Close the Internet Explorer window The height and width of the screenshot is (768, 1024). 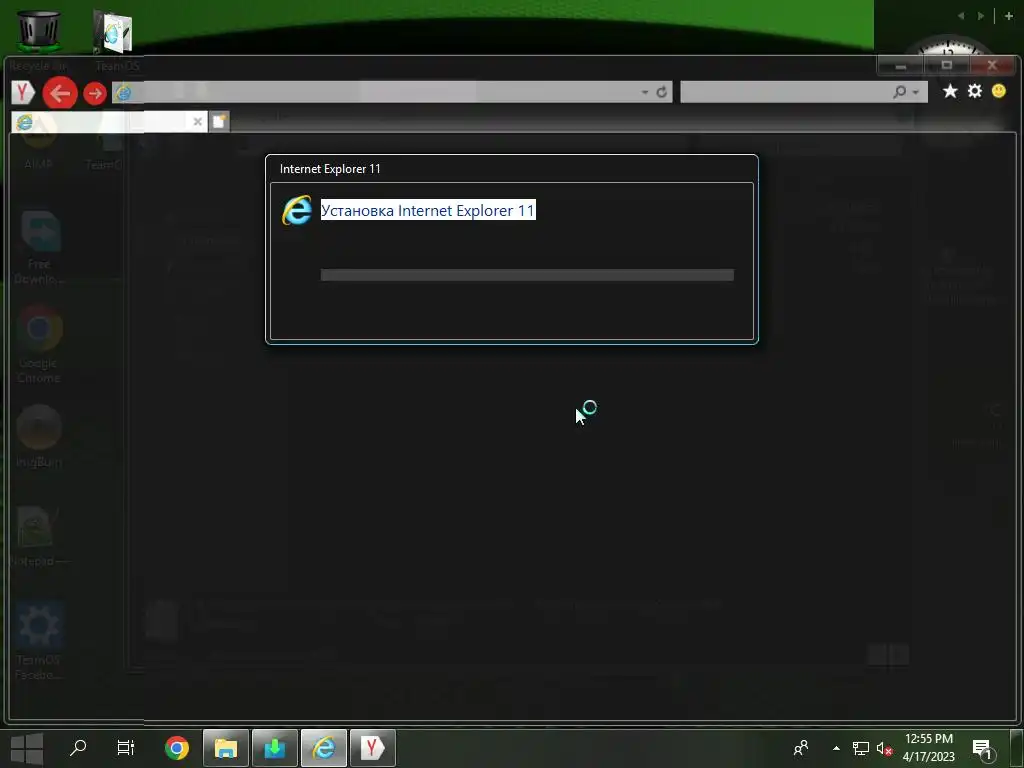tap(993, 65)
